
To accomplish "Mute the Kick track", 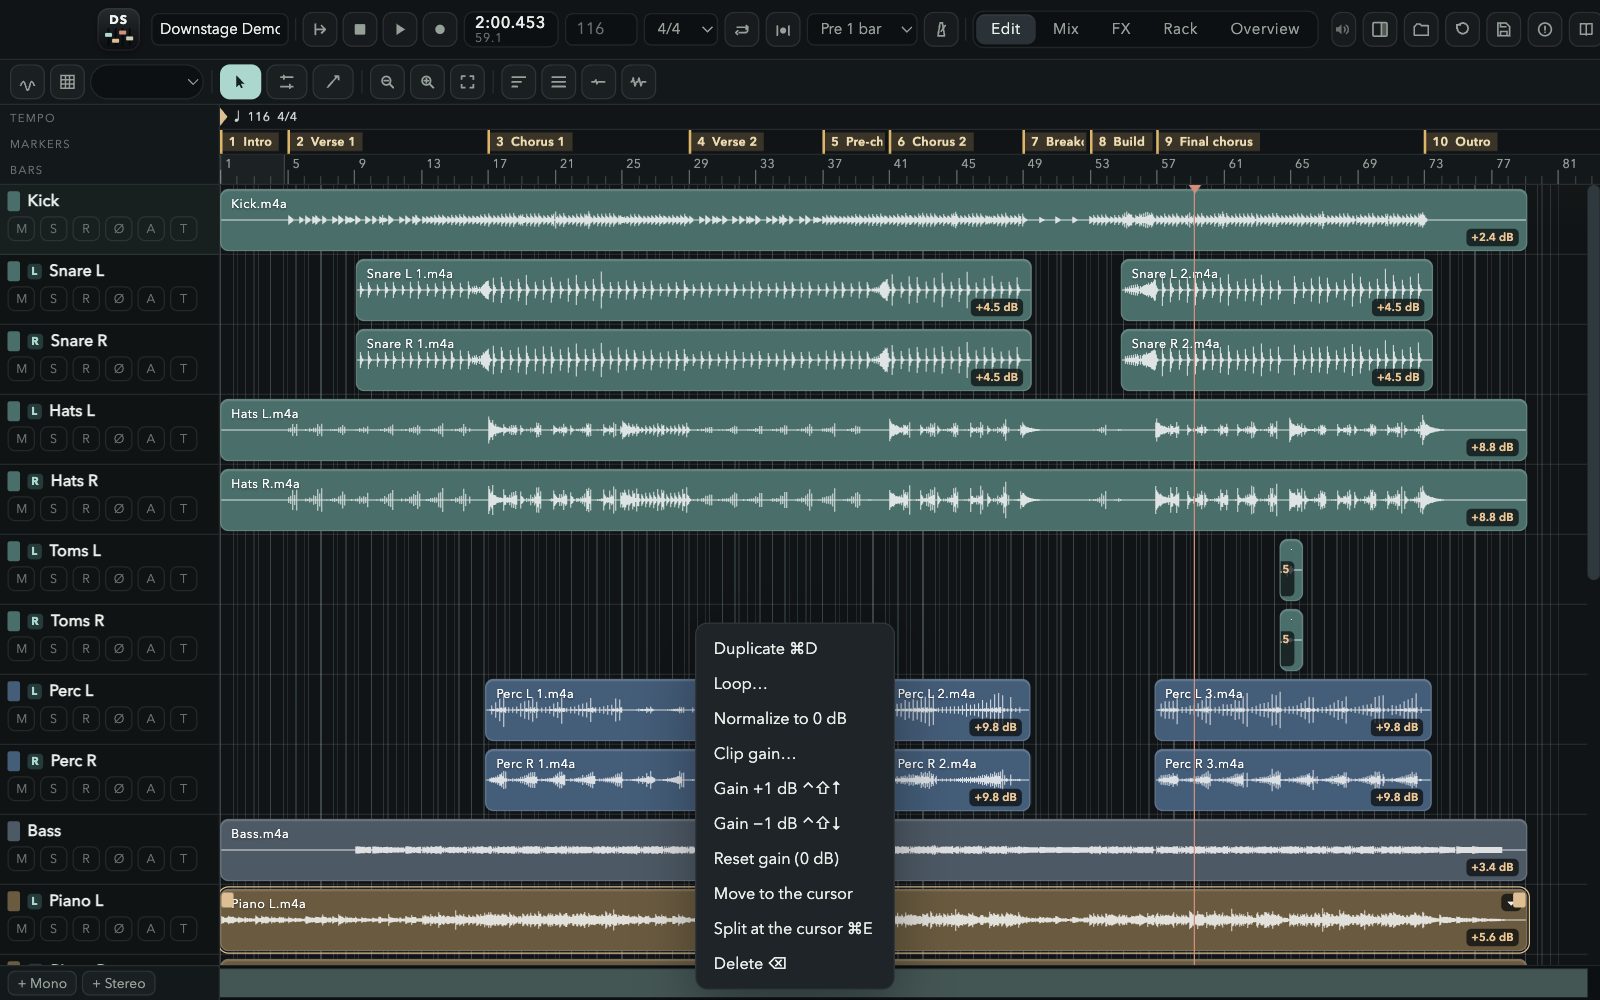I will click(22, 229).
